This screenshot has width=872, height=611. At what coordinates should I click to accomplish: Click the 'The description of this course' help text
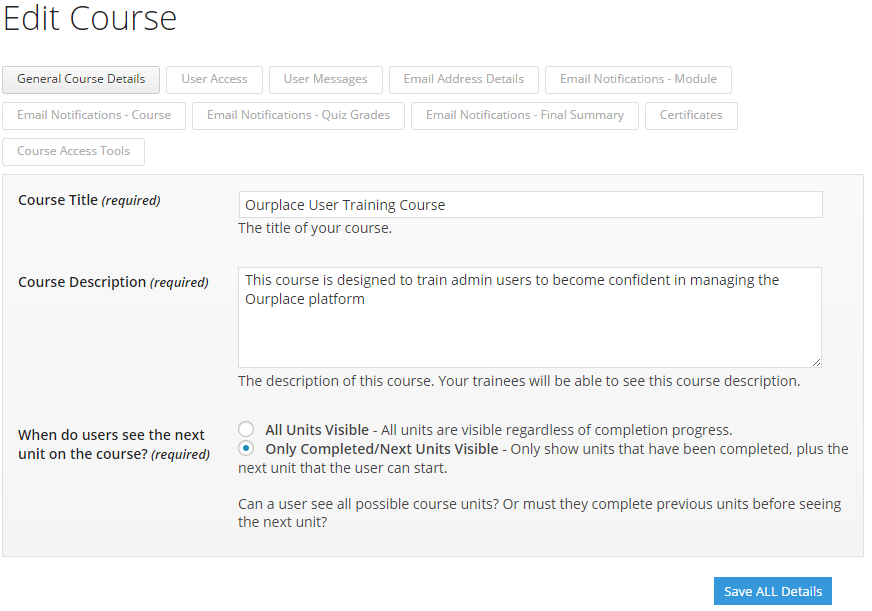point(519,381)
